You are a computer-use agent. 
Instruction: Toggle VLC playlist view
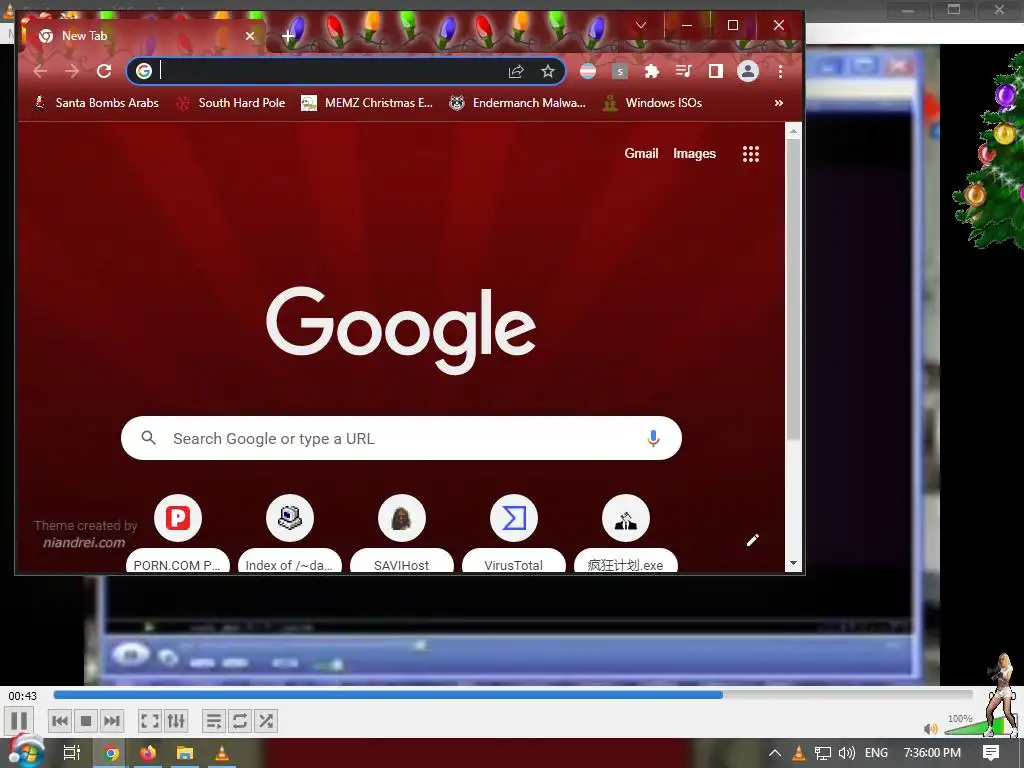coord(214,721)
